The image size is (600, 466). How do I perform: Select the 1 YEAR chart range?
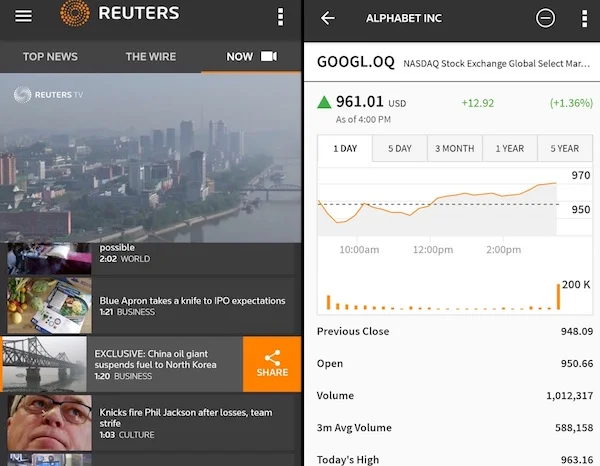coord(510,148)
